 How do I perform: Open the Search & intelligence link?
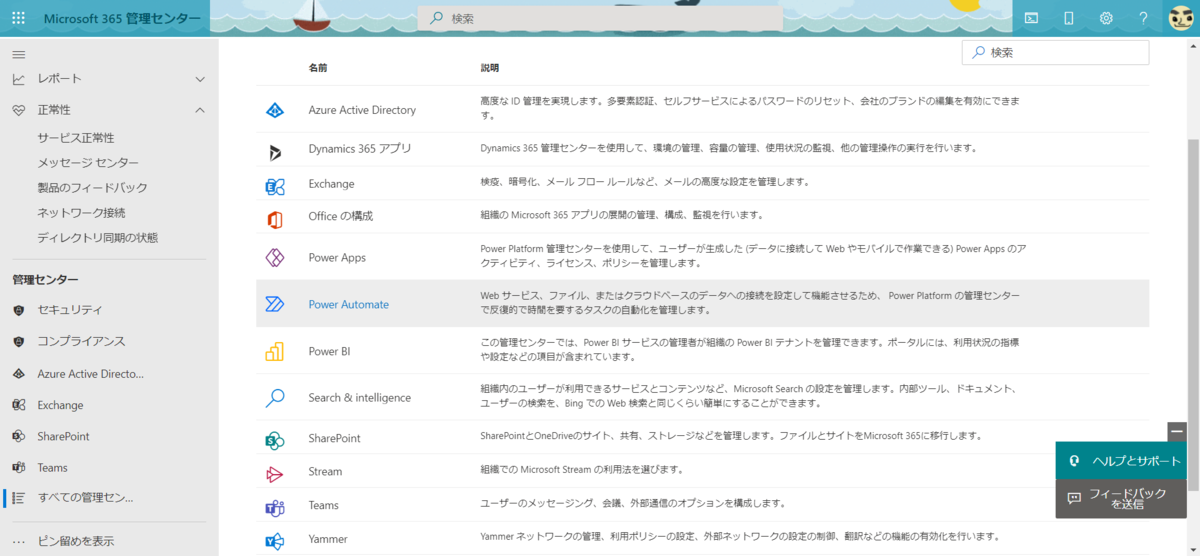pos(359,398)
